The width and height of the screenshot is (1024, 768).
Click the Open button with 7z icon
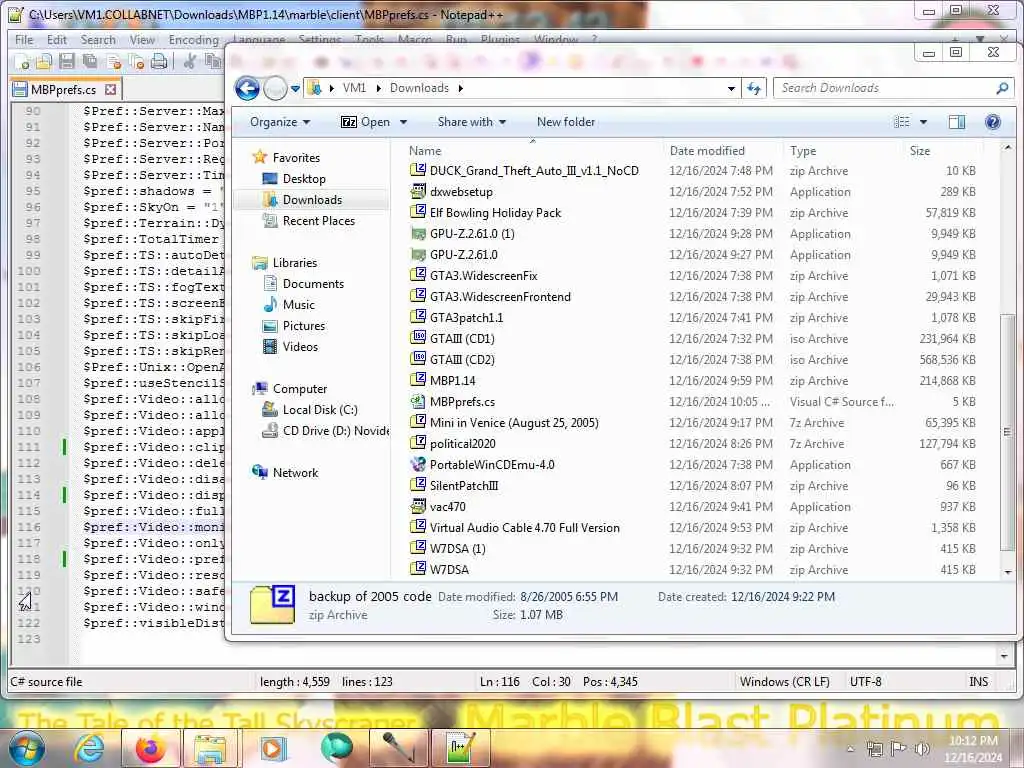(366, 122)
